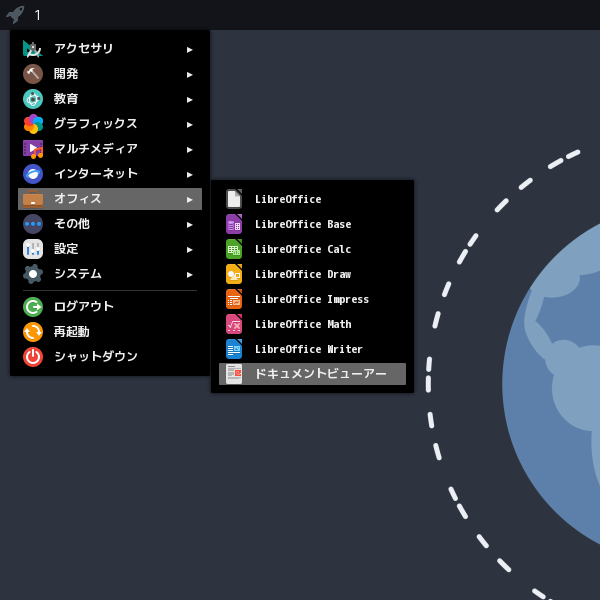
Task: Click the アクセサリ category icon
Action: click(33, 49)
